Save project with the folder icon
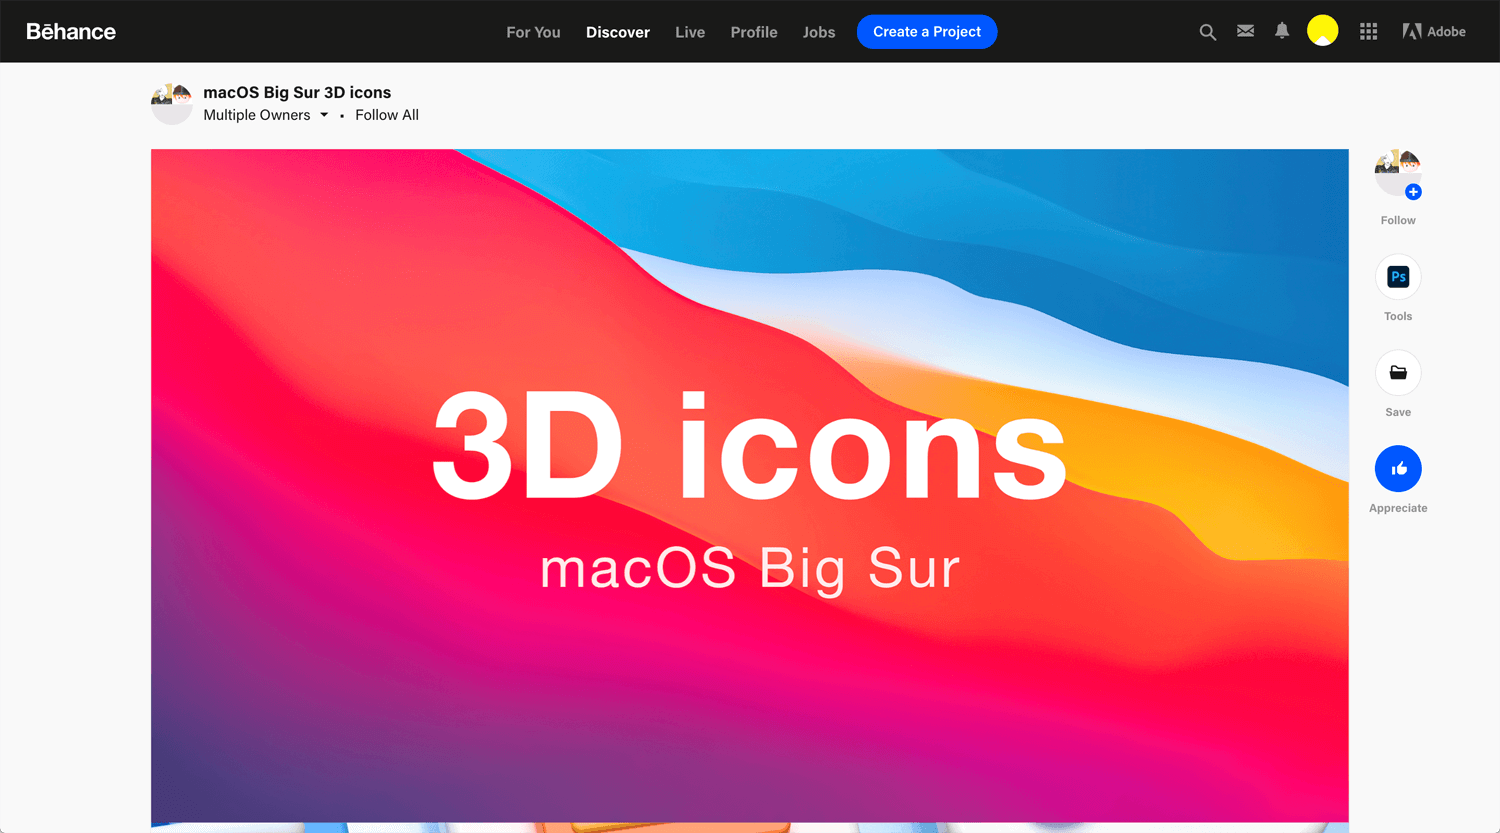1500x833 pixels. (x=1398, y=373)
